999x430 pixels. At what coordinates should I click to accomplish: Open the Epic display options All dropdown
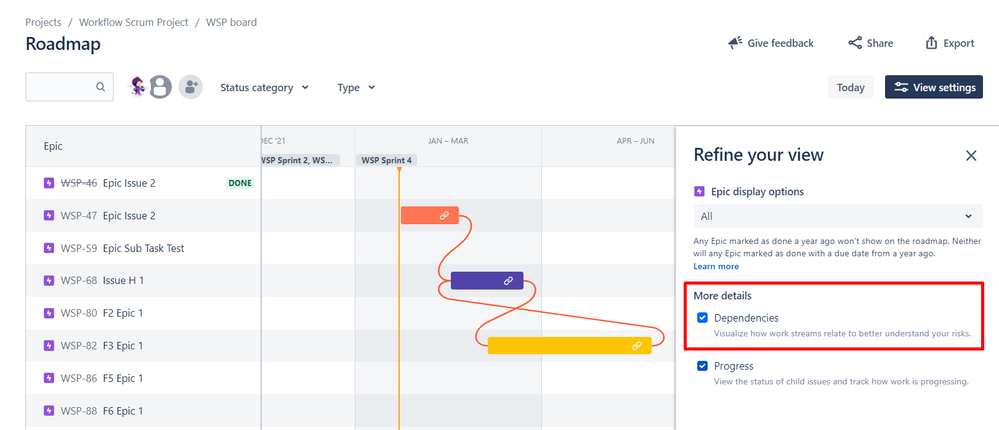click(838, 216)
